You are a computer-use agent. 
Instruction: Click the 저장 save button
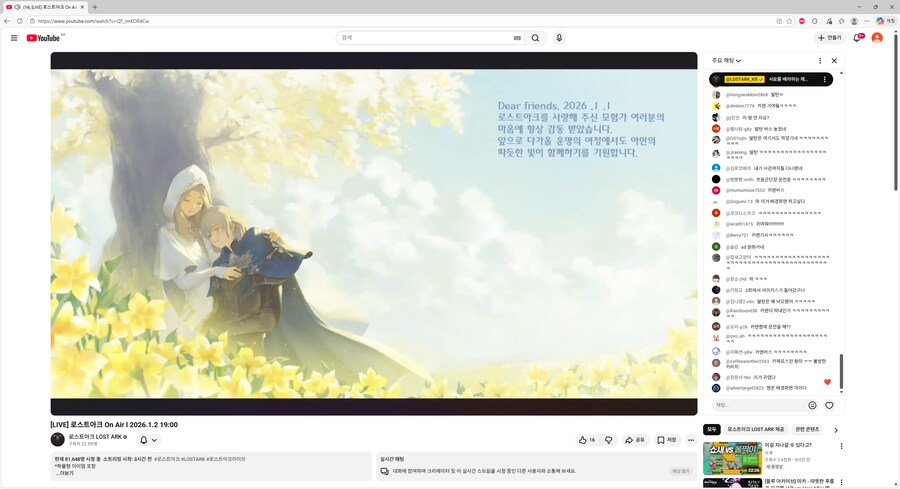point(667,440)
